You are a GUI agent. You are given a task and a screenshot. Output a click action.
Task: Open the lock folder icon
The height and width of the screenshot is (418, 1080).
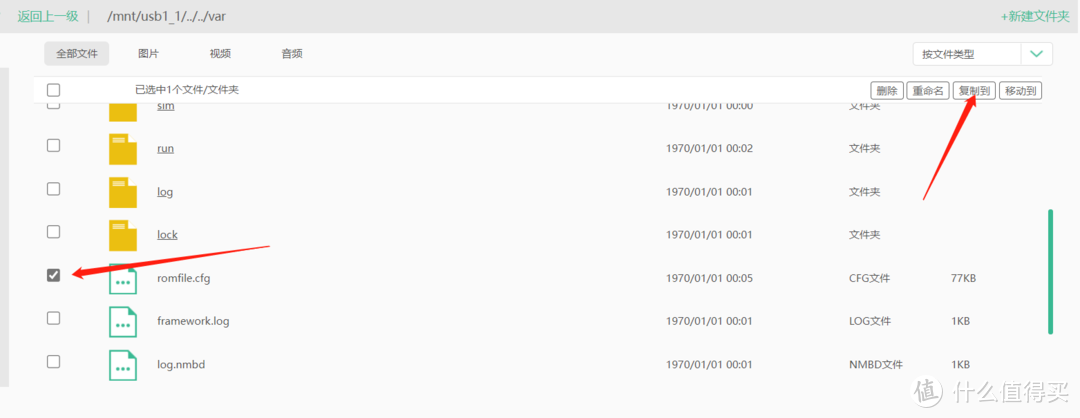(123, 235)
